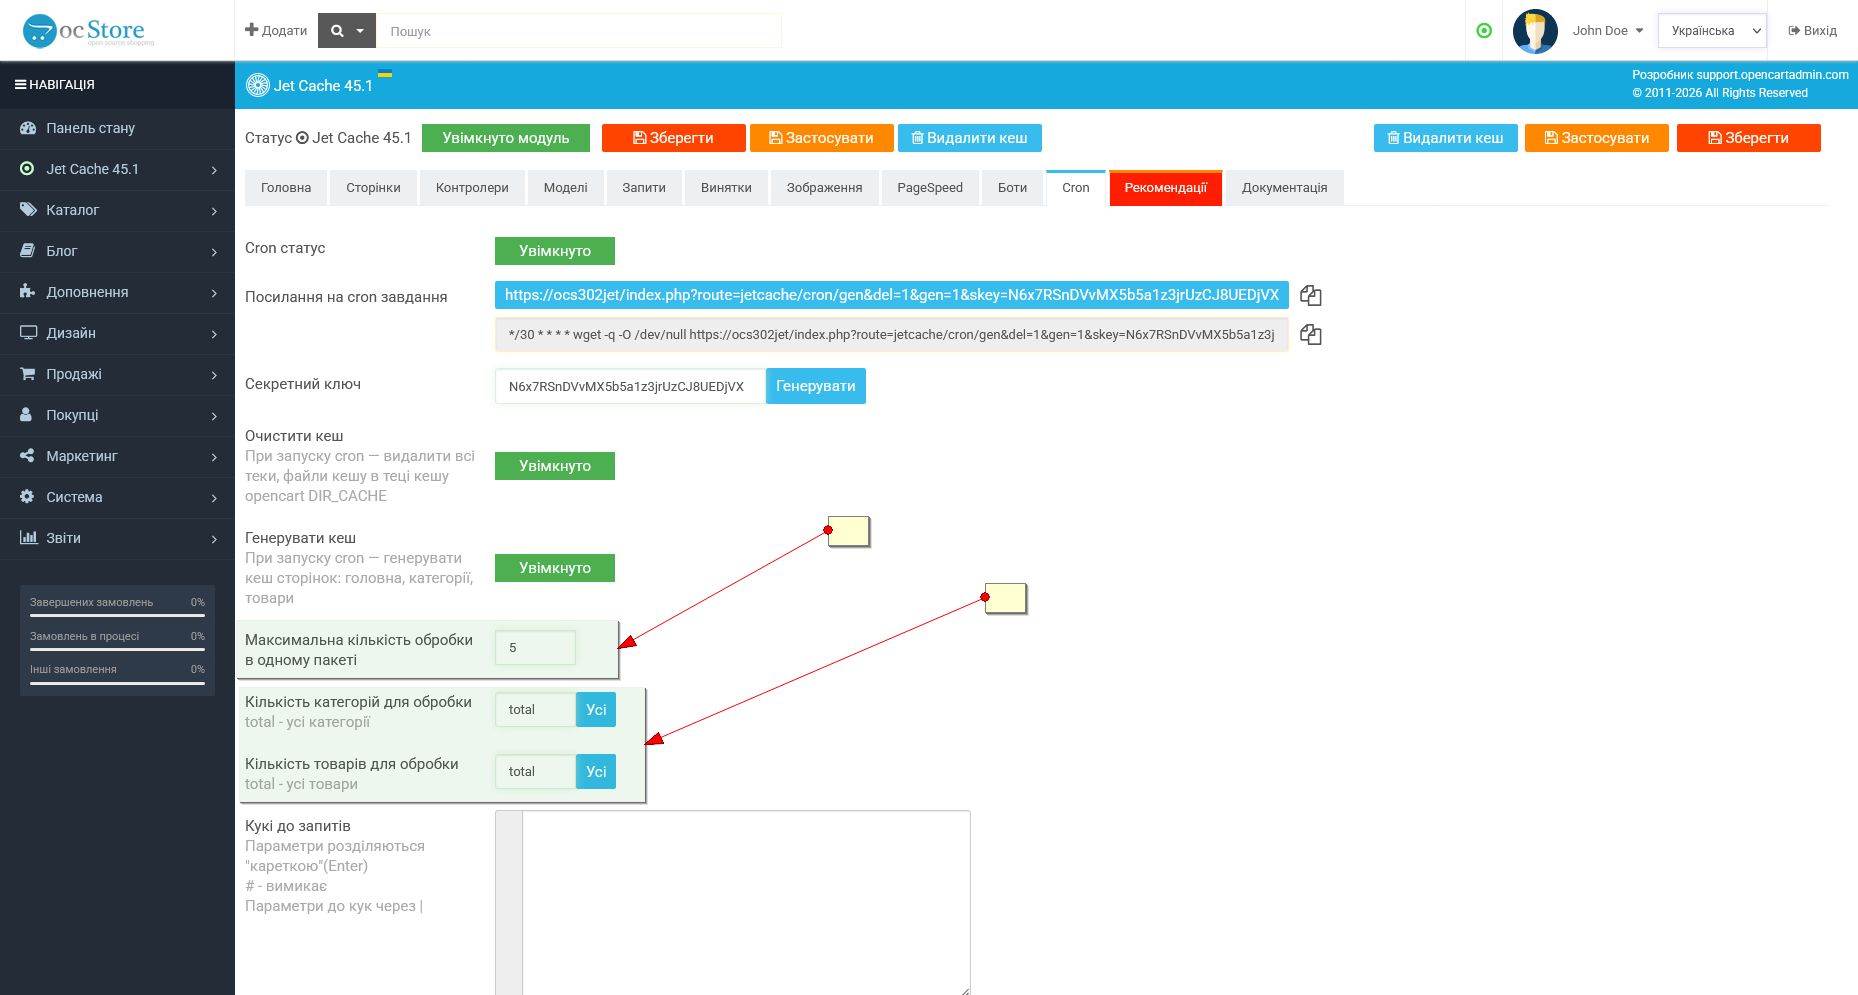Click the ocStore logo

pos(88,31)
